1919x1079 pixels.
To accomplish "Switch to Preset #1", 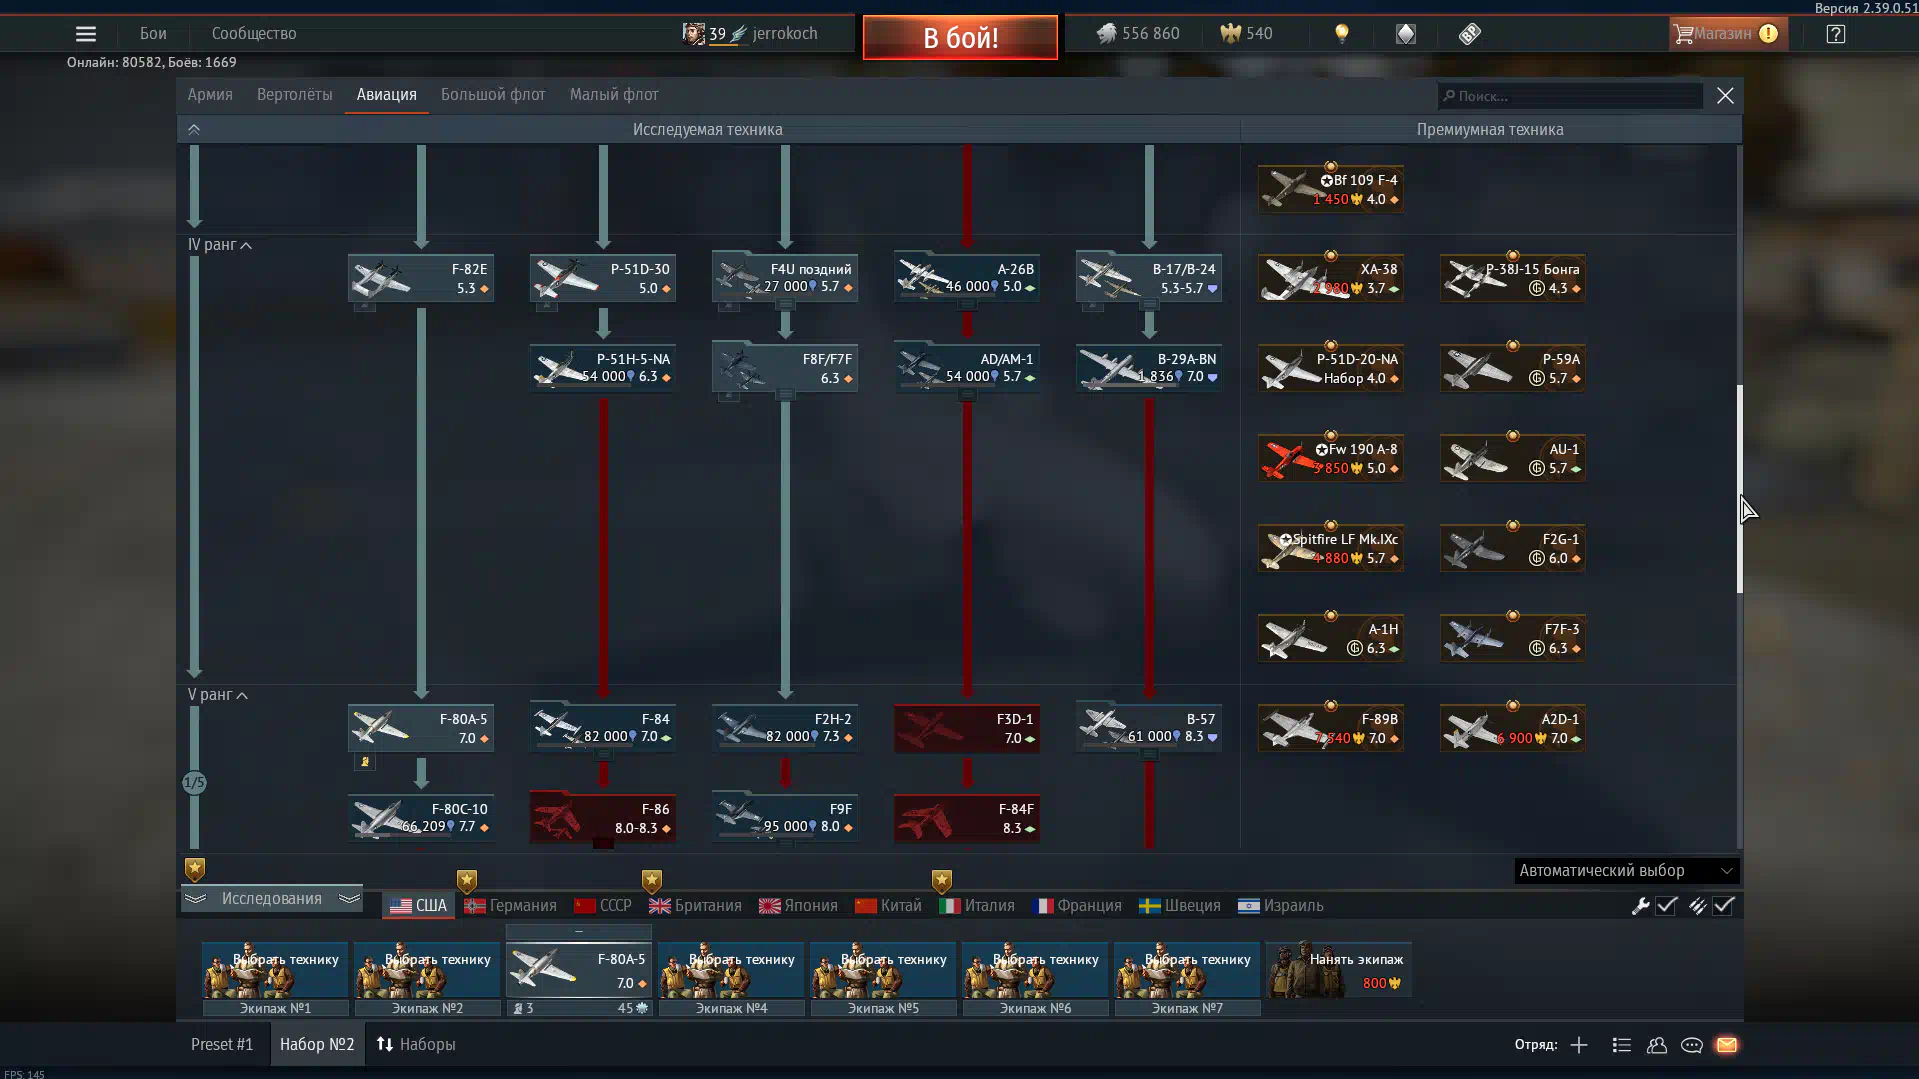I will (222, 1045).
